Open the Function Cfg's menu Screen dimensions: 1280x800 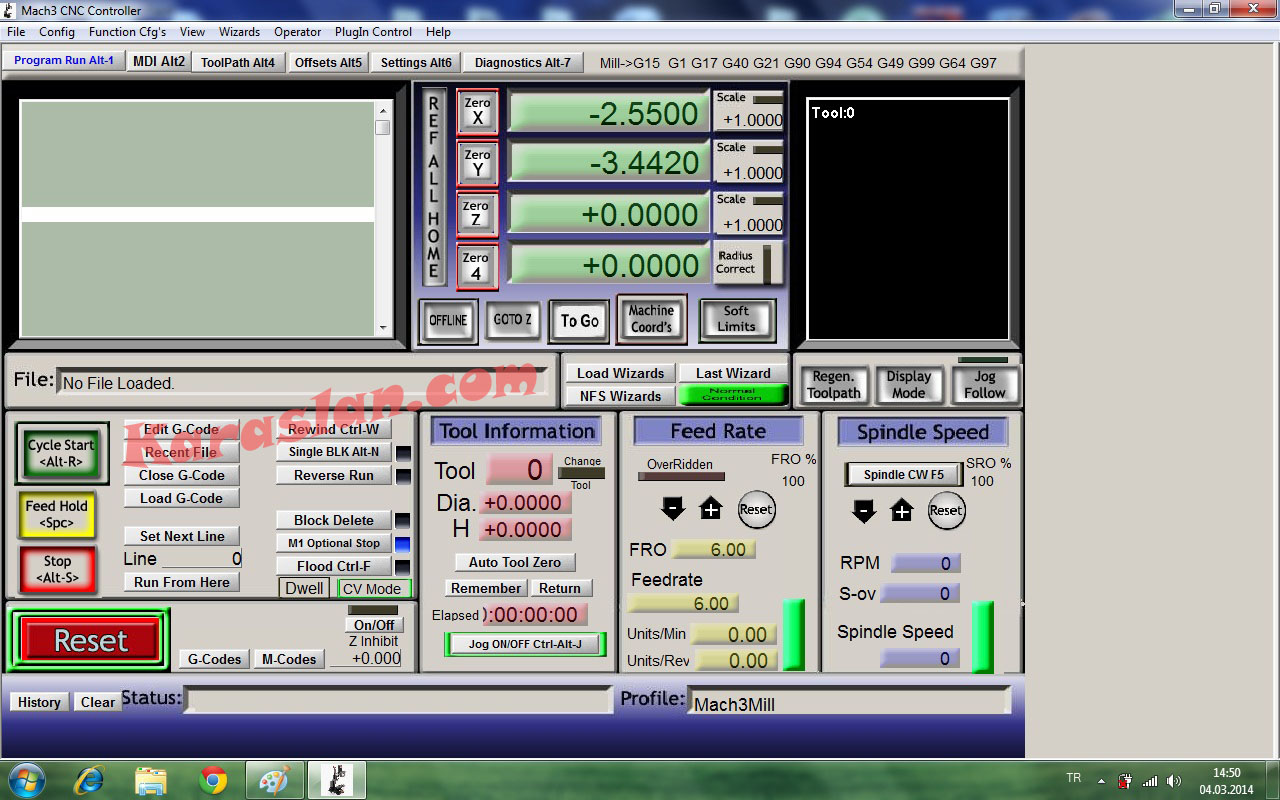pyautogui.click(x=127, y=32)
